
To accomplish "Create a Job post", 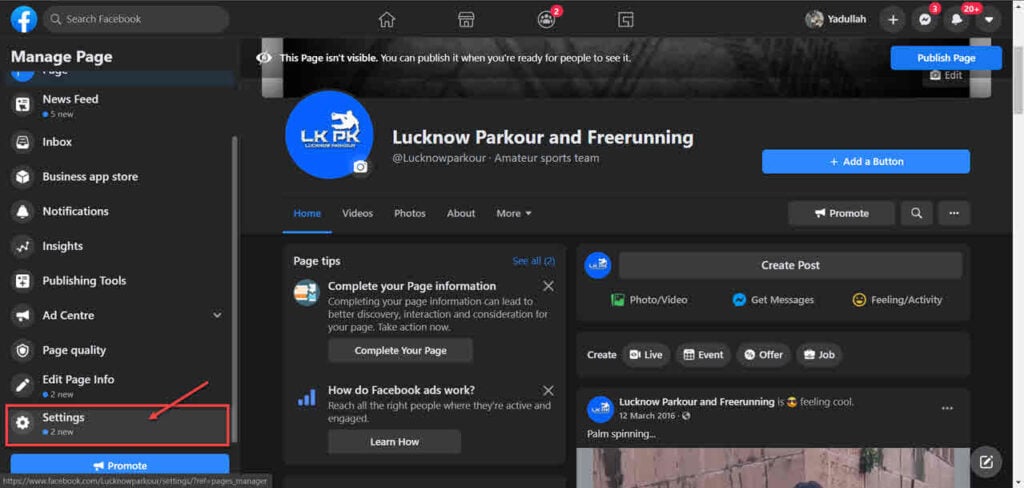I will (x=819, y=355).
